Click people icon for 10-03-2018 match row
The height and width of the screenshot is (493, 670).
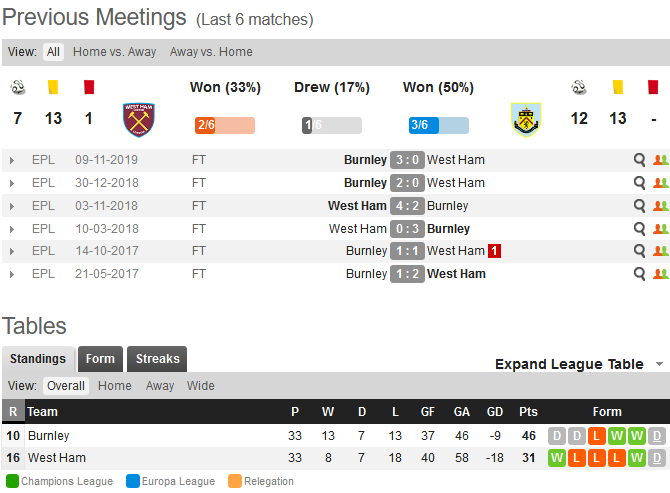(x=661, y=229)
